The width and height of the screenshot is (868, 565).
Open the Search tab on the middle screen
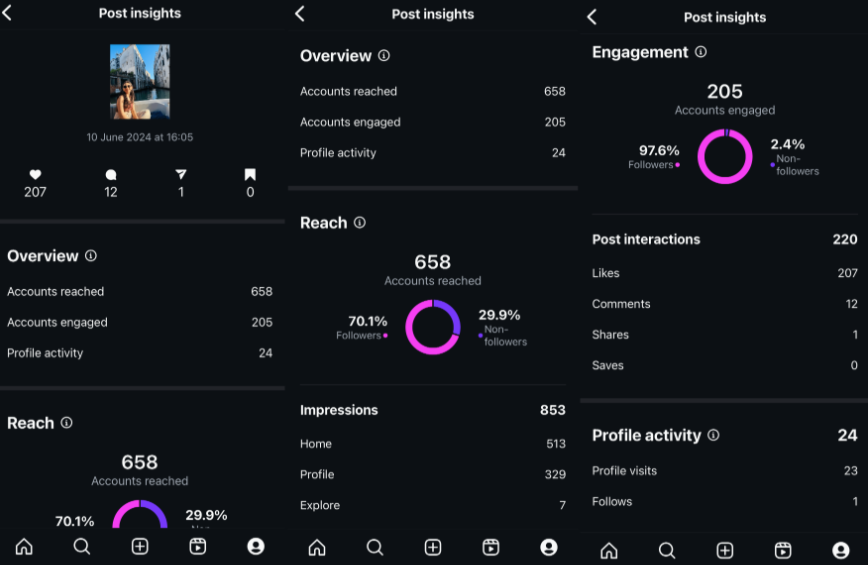click(375, 548)
